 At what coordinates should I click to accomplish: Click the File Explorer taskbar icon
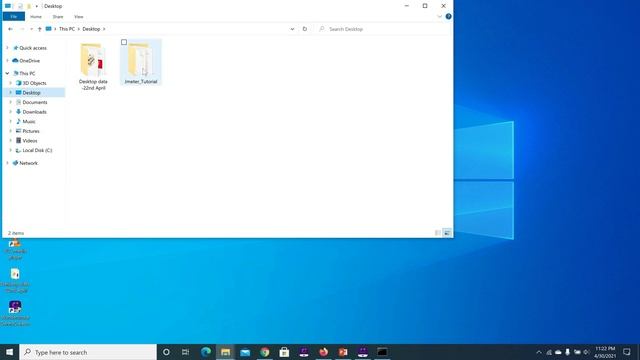click(x=225, y=352)
